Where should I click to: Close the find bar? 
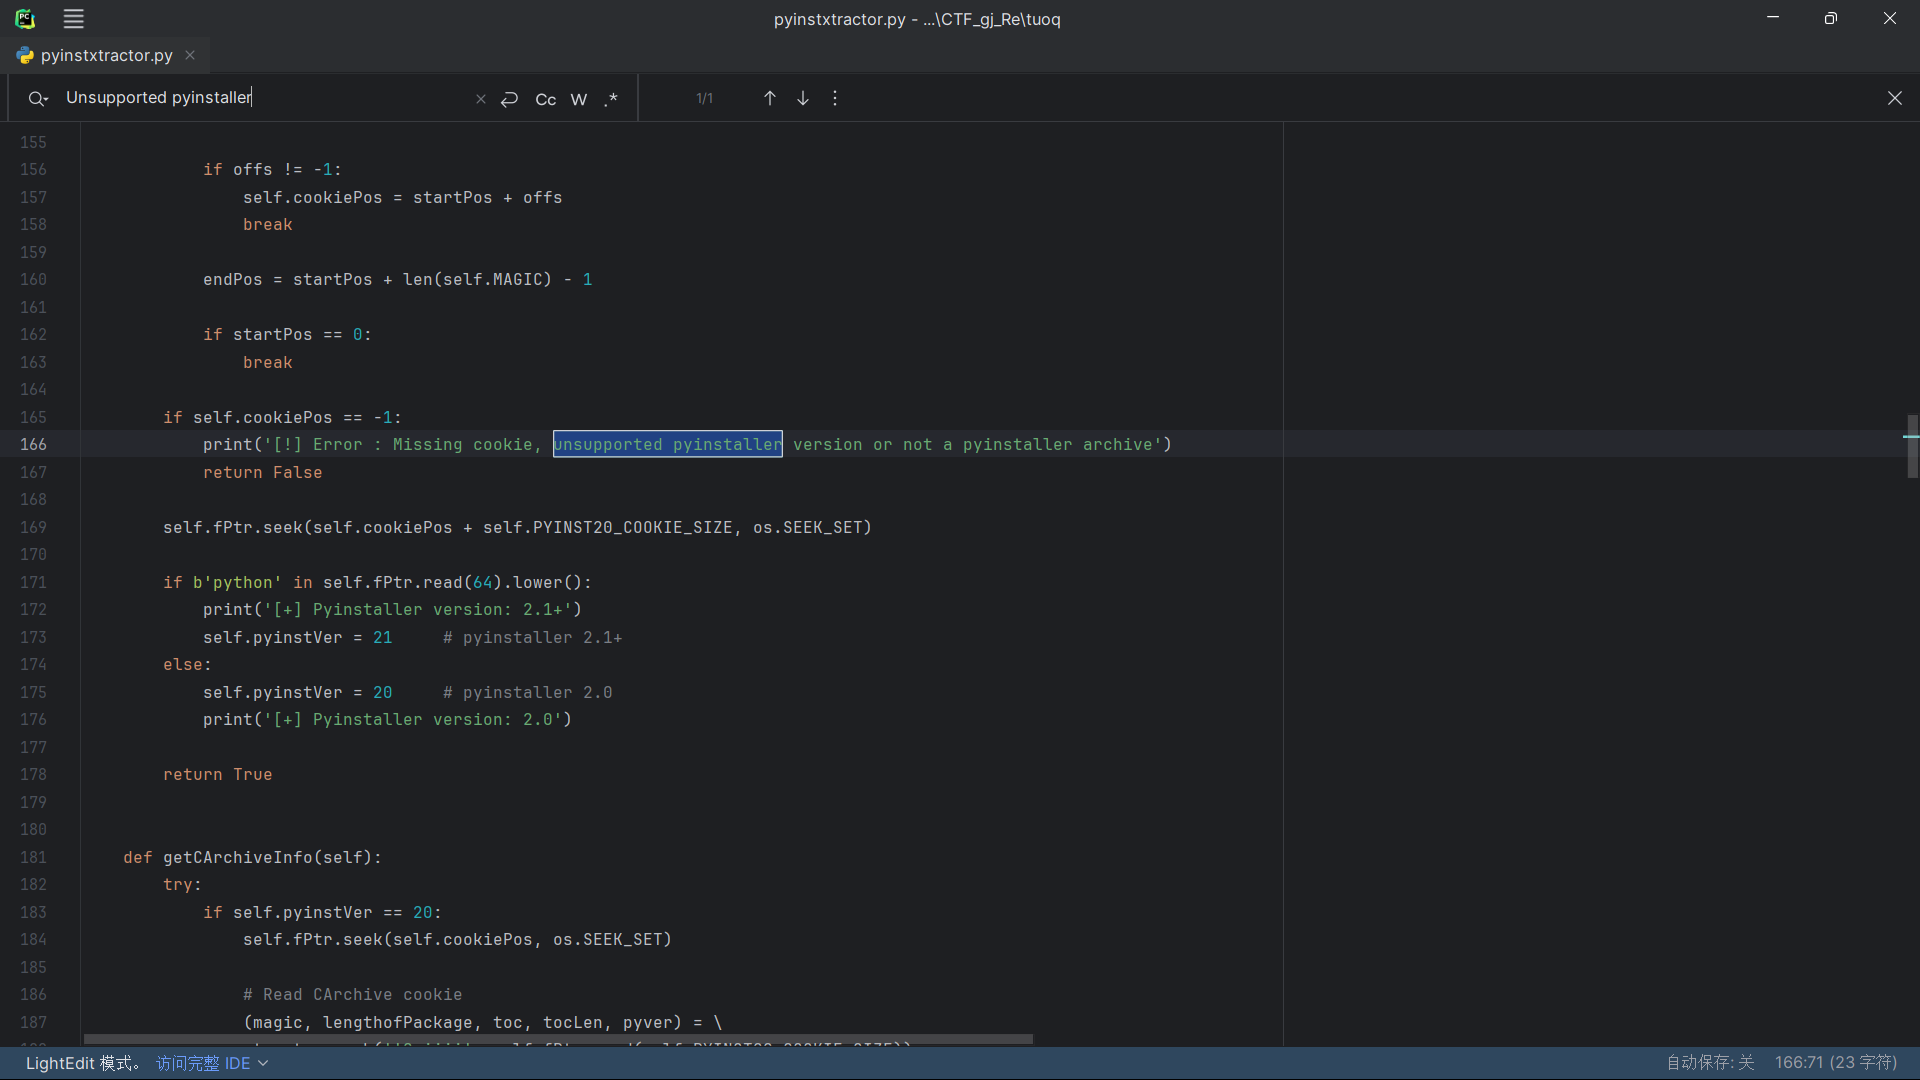coord(1895,98)
